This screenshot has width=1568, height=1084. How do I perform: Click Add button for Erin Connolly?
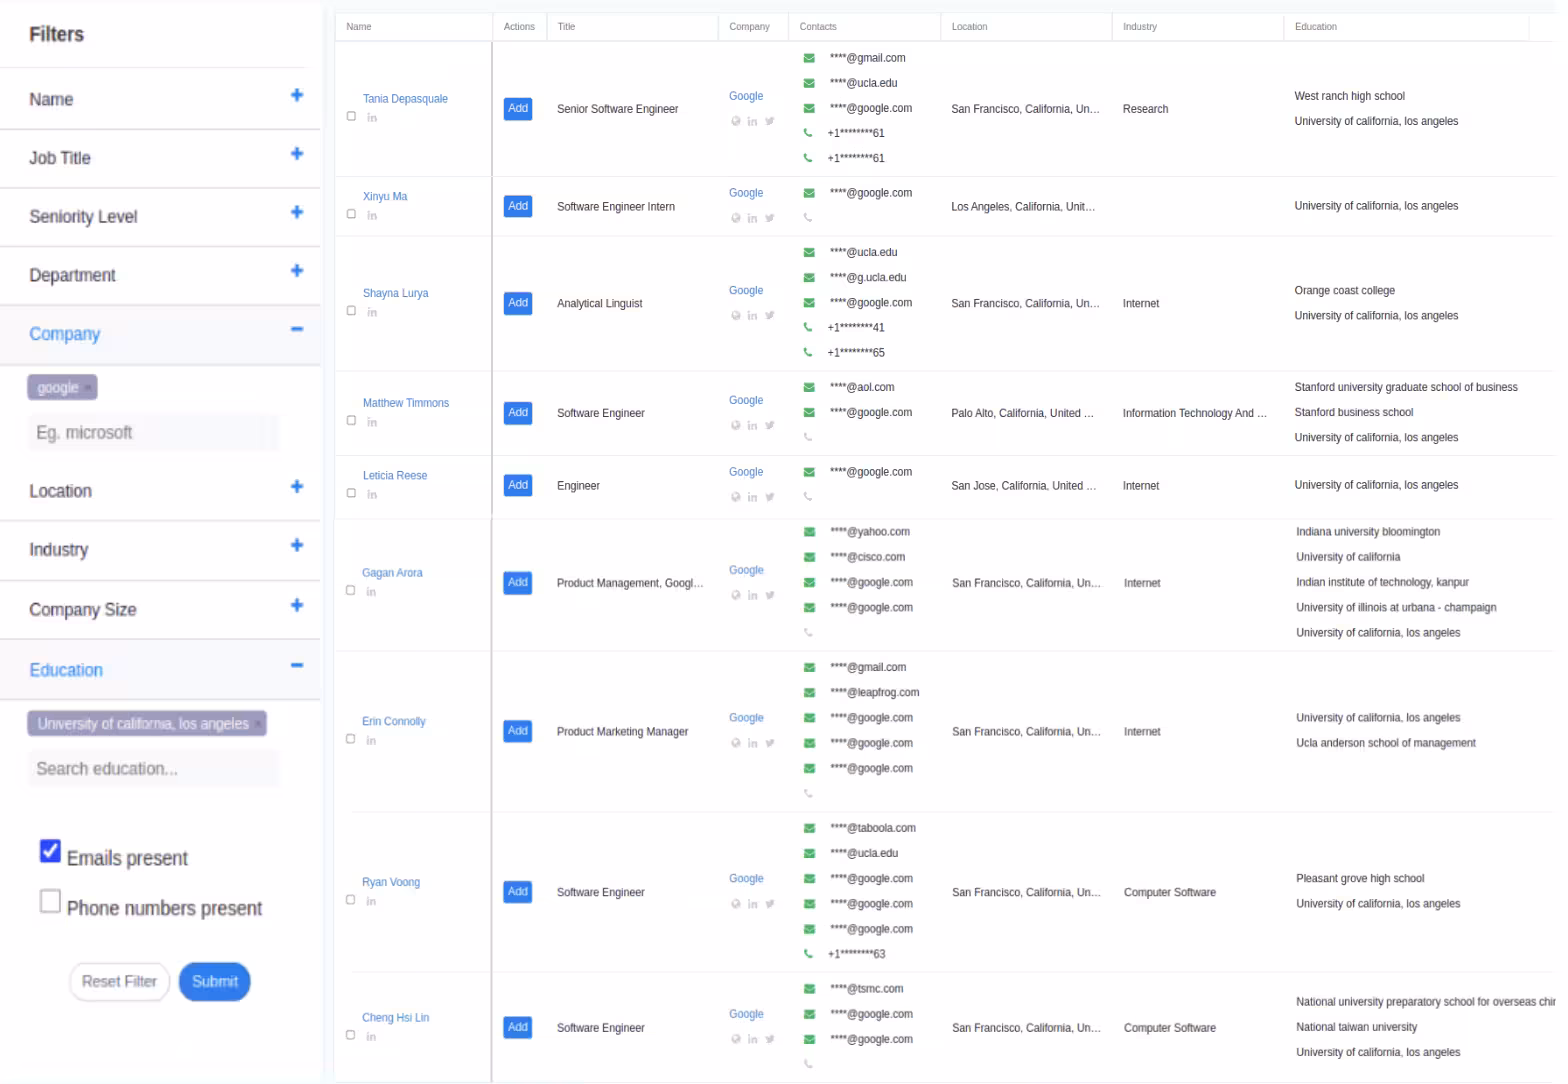(517, 732)
